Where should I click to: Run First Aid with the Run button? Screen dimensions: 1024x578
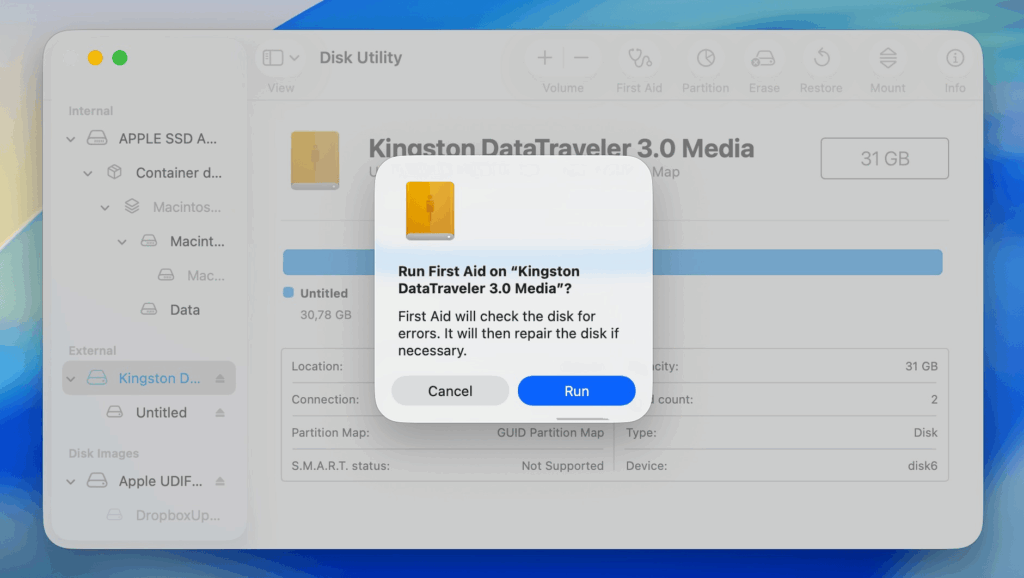576,391
